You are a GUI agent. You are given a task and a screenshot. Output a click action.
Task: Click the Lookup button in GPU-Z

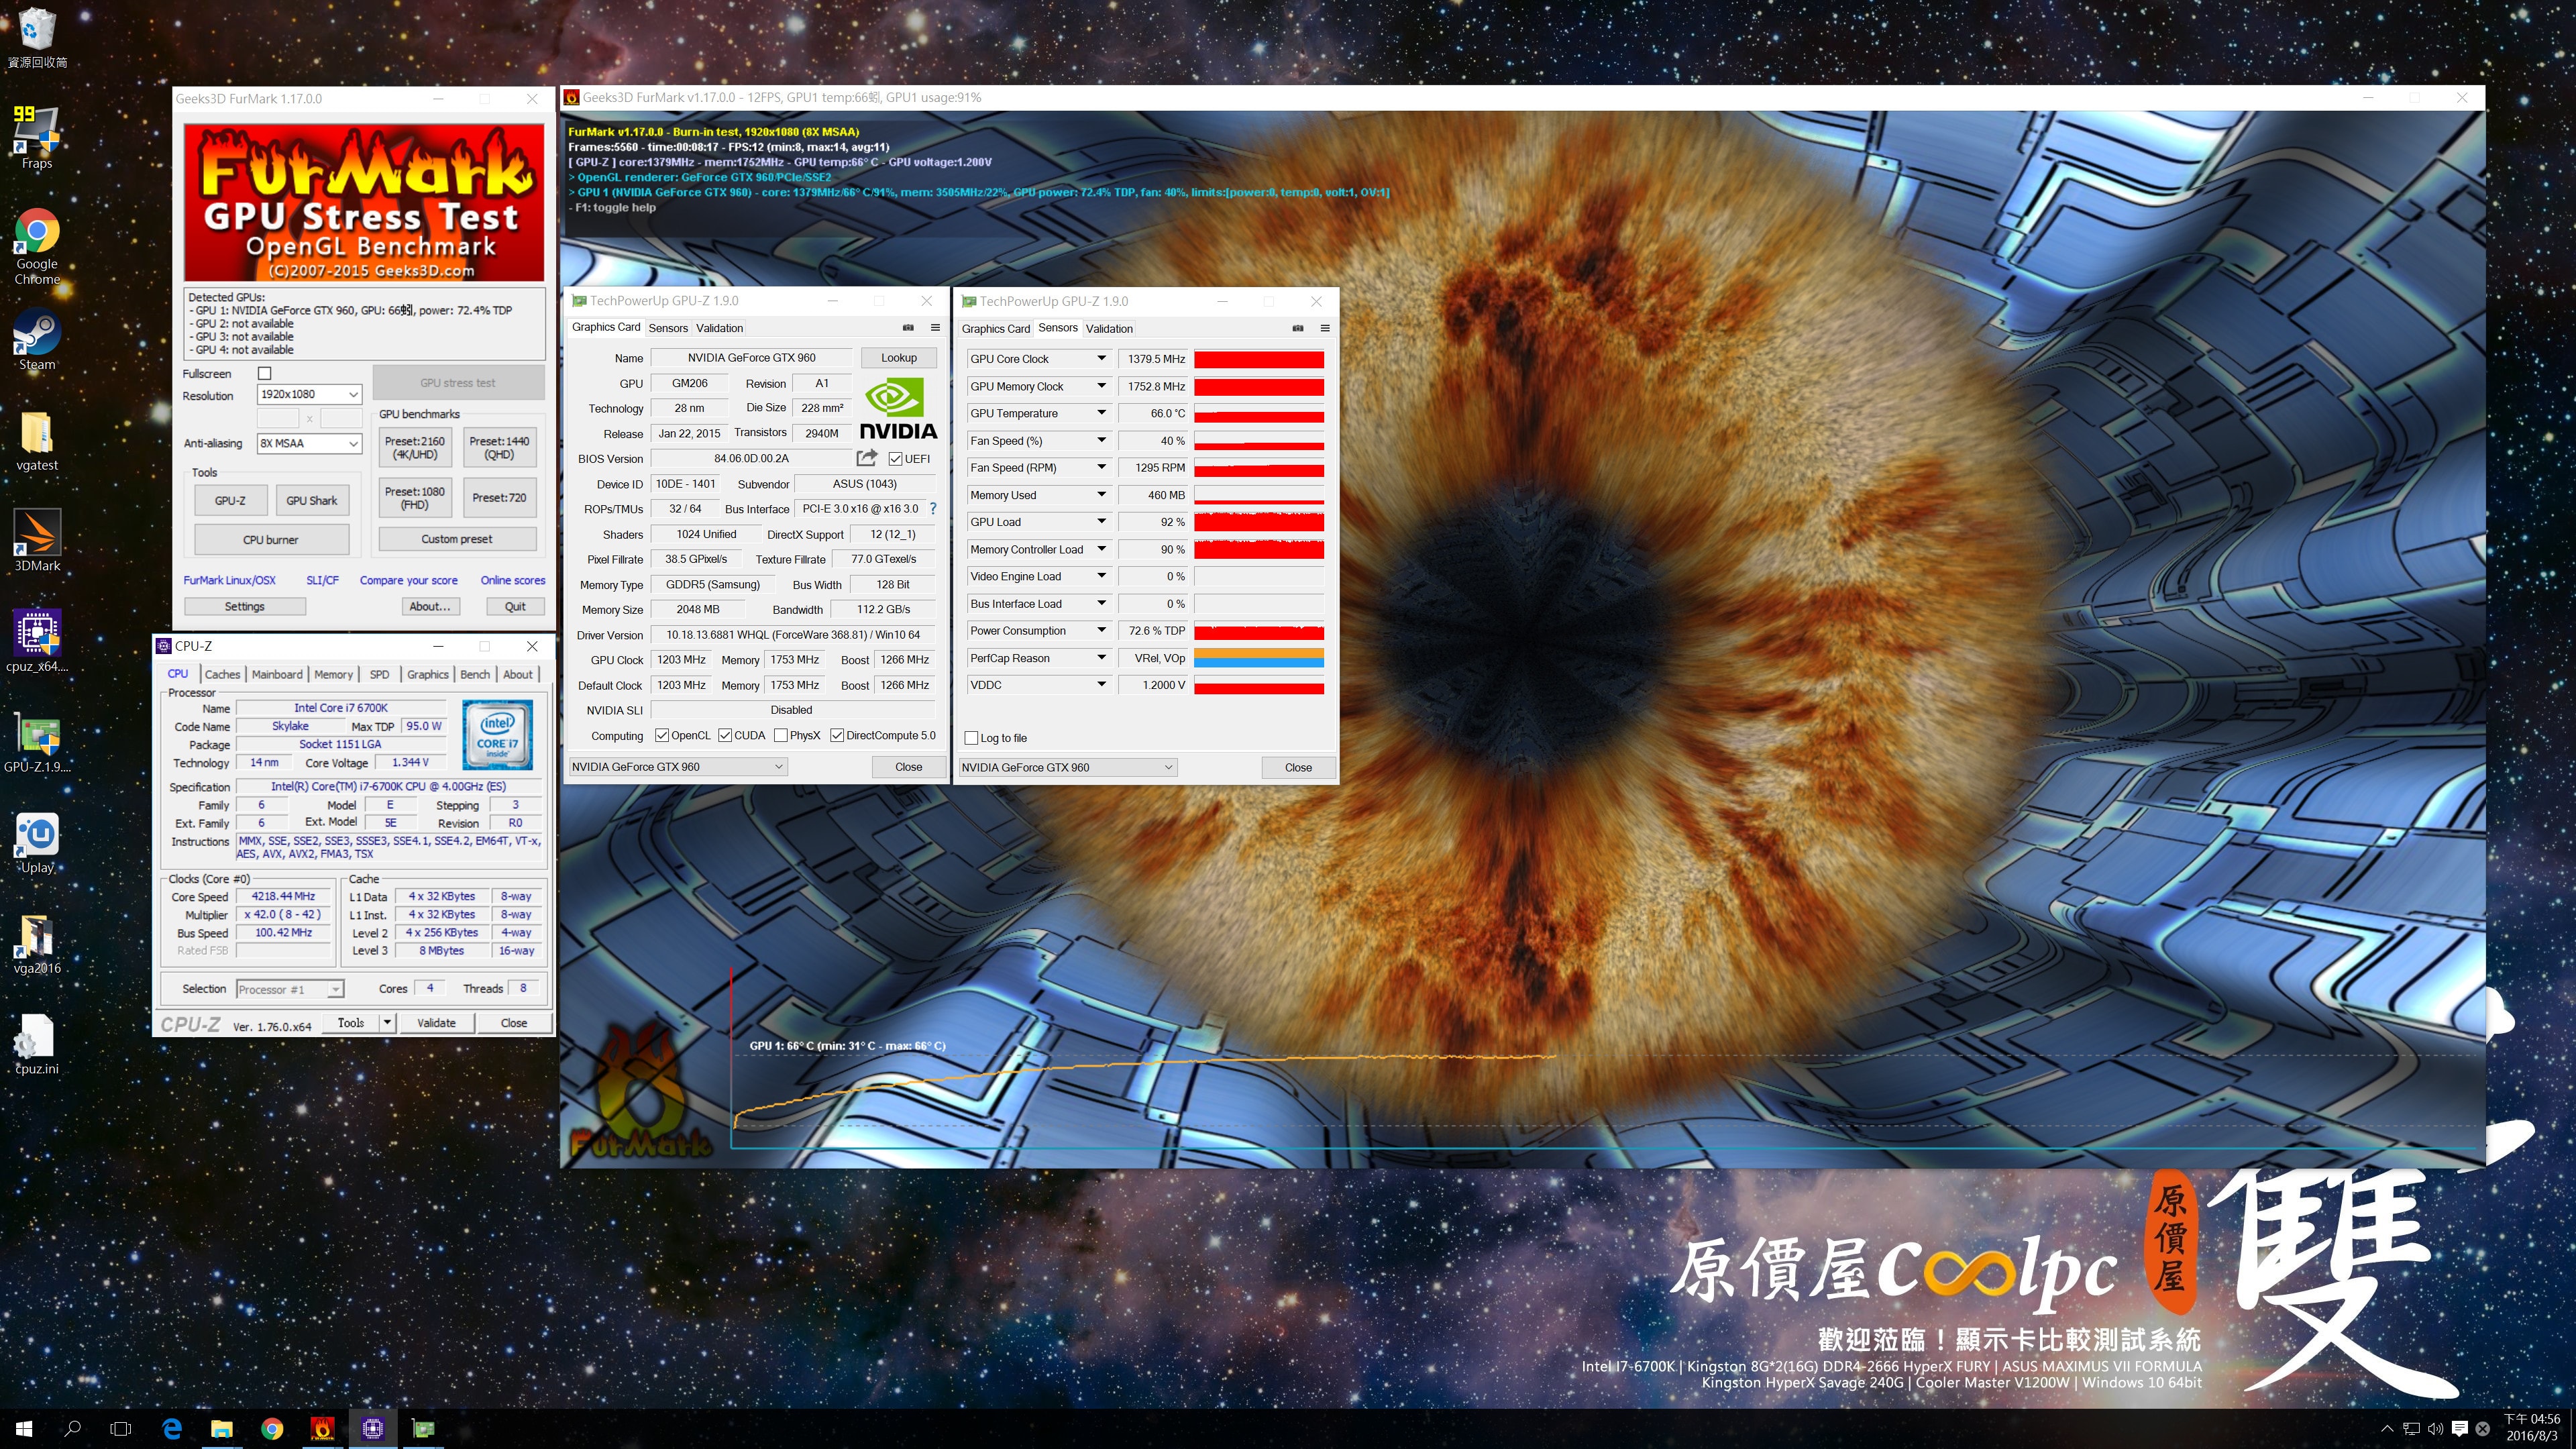tap(898, 357)
